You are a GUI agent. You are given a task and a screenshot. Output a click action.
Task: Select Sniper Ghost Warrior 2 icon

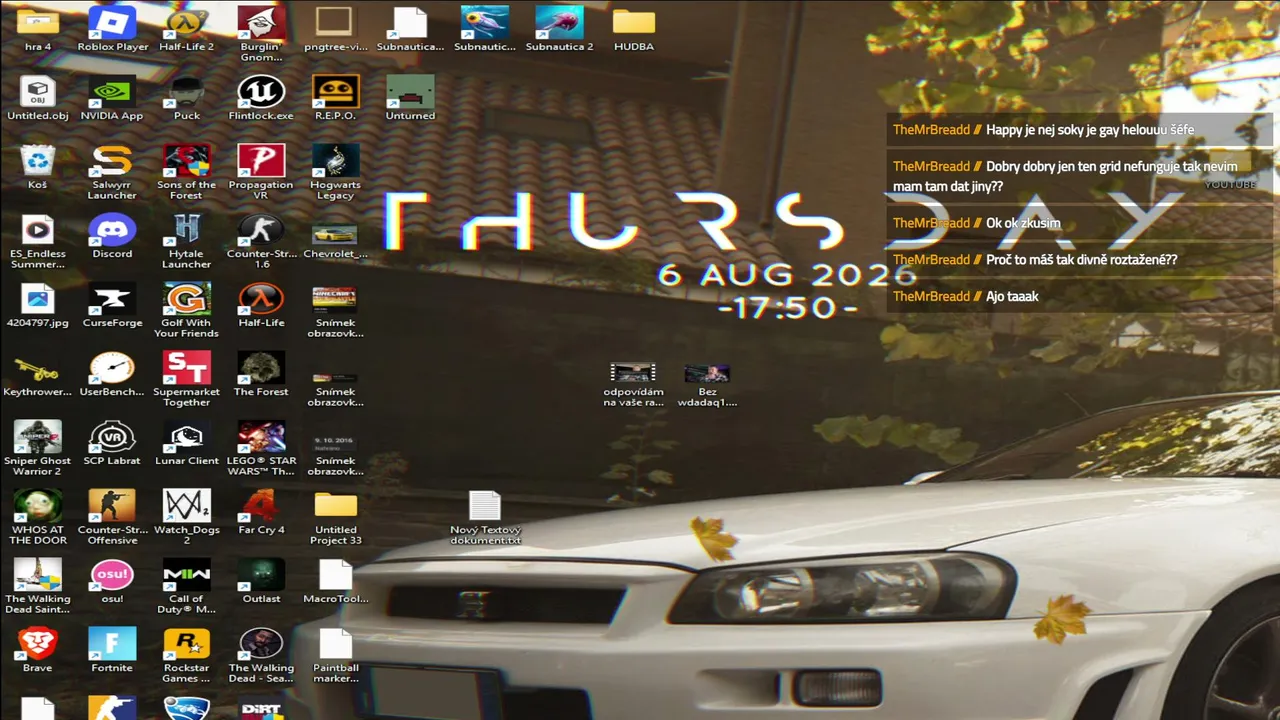tap(38, 448)
